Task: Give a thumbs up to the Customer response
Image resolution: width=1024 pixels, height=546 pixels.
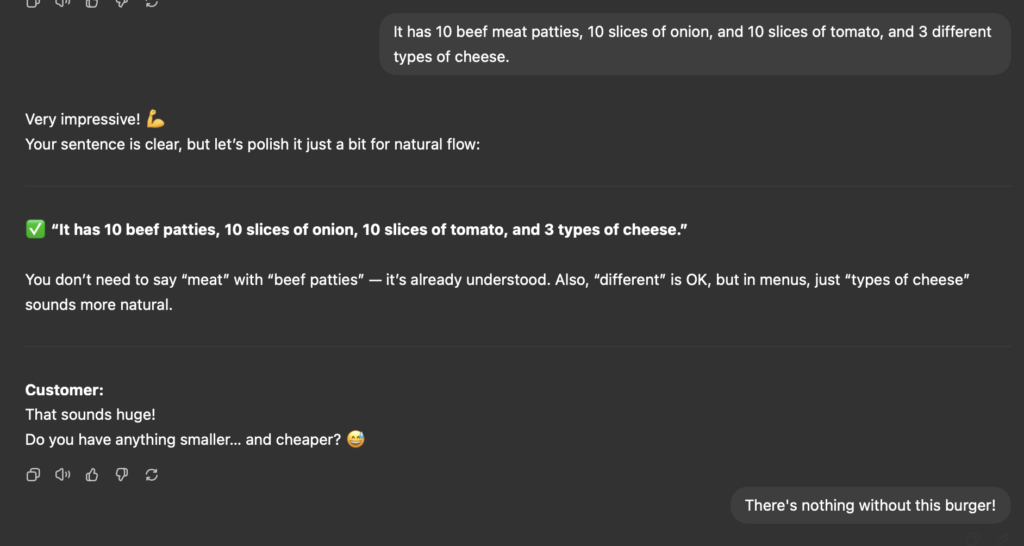Action: pos(92,475)
